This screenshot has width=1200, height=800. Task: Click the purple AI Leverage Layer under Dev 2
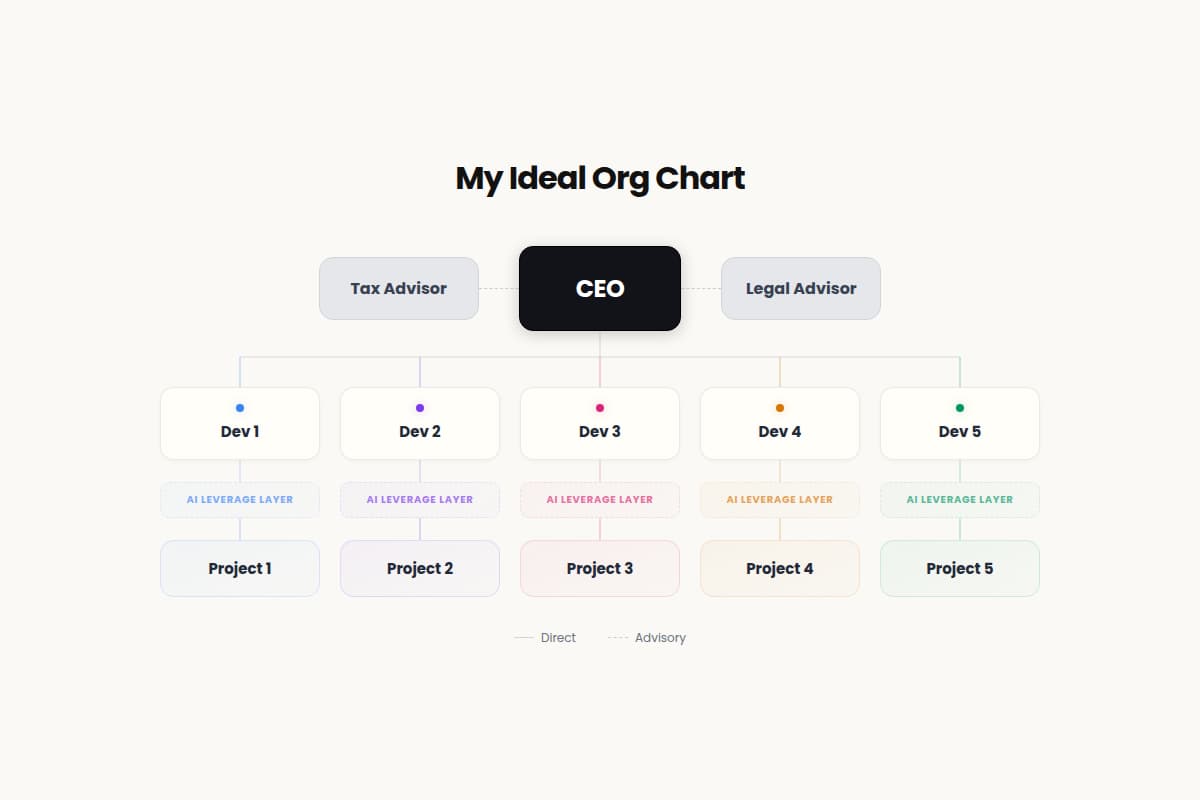(x=420, y=499)
